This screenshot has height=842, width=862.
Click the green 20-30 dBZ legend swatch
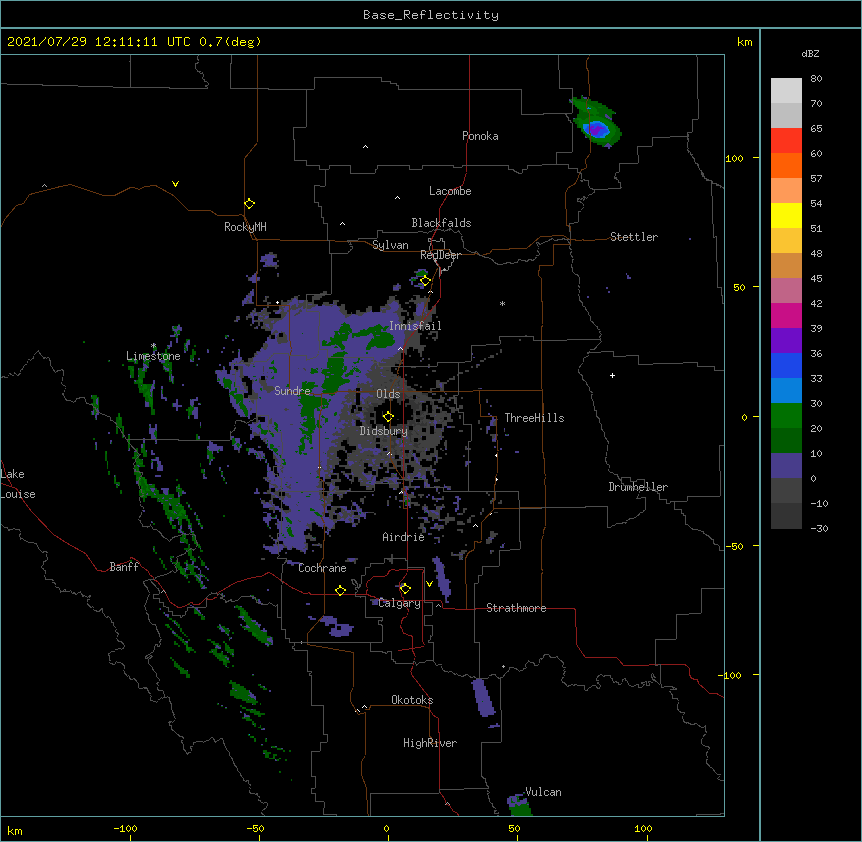[x=786, y=416]
